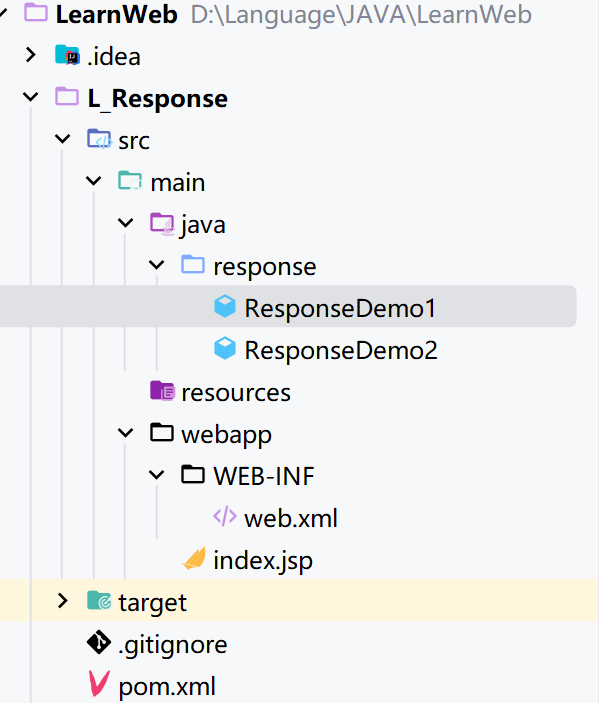601x703 pixels.
Task: Click the .idea folder icon
Action: (x=67, y=56)
